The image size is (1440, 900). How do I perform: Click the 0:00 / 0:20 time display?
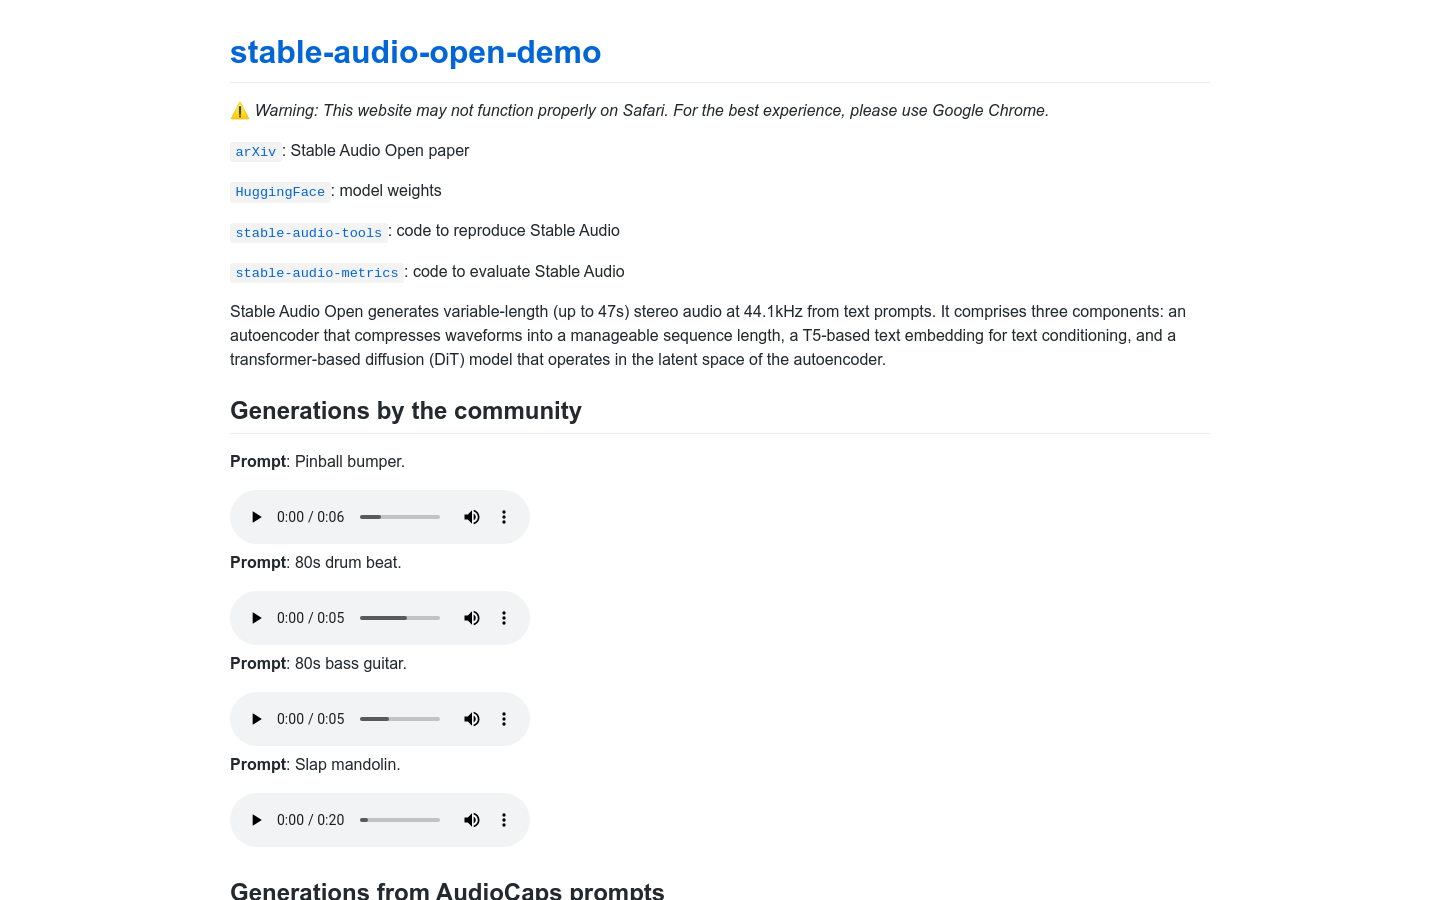click(310, 820)
